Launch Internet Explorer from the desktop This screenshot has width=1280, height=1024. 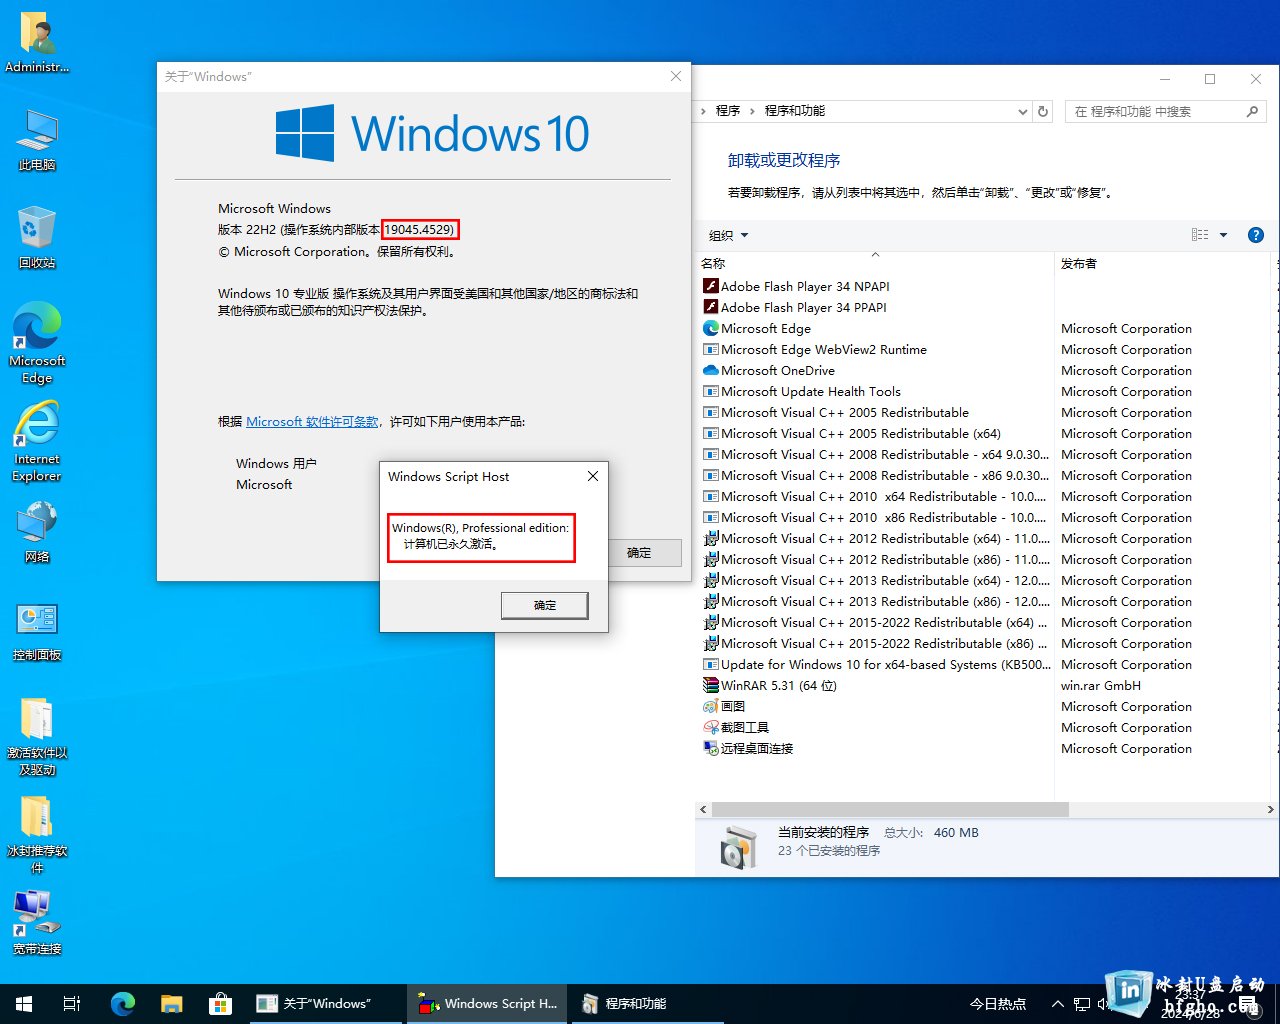pyautogui.click(x=37, y=441)
